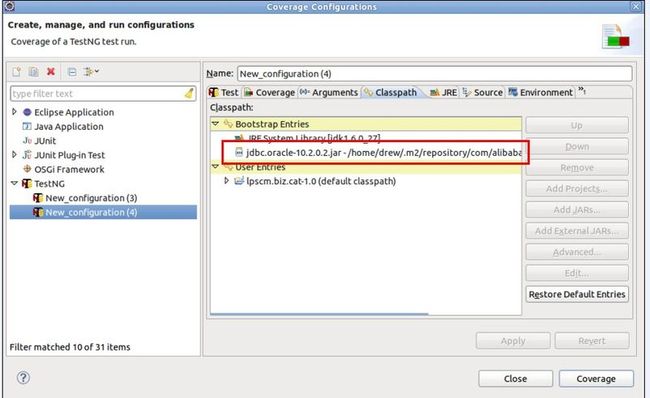This screenshot has width=650, height=398.
Task: Switch to the Environment tab
Action: [x=541, y=92]
